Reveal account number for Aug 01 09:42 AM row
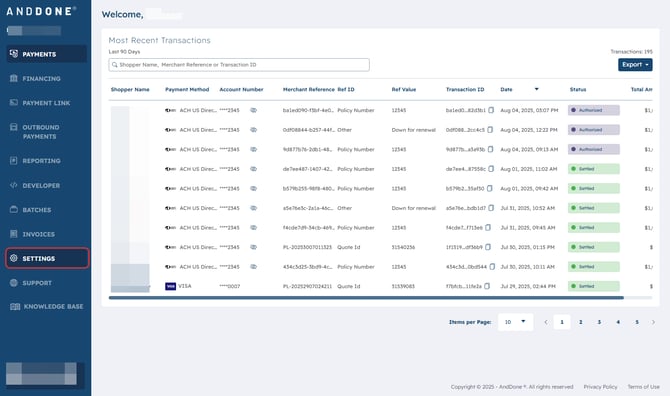Viewport: 670px width, 396px height. tap(253, 188)
